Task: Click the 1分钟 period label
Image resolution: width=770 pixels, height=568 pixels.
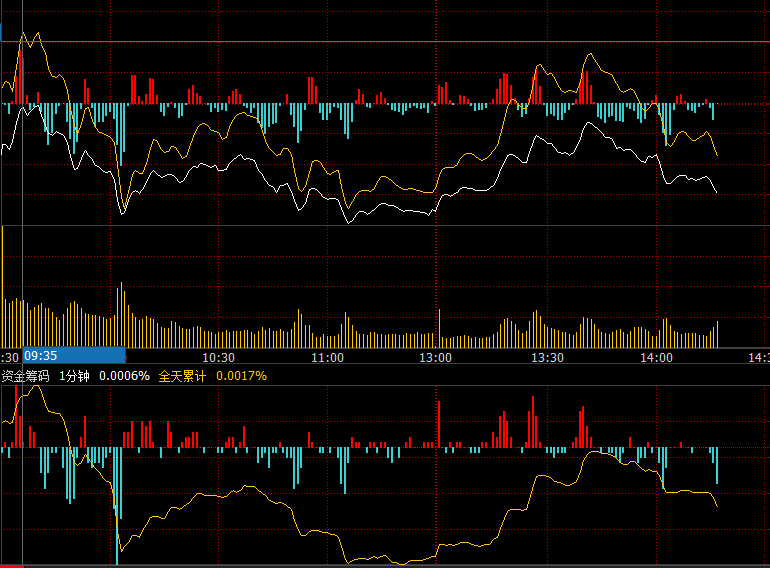Action: click(x=75, y=377)
